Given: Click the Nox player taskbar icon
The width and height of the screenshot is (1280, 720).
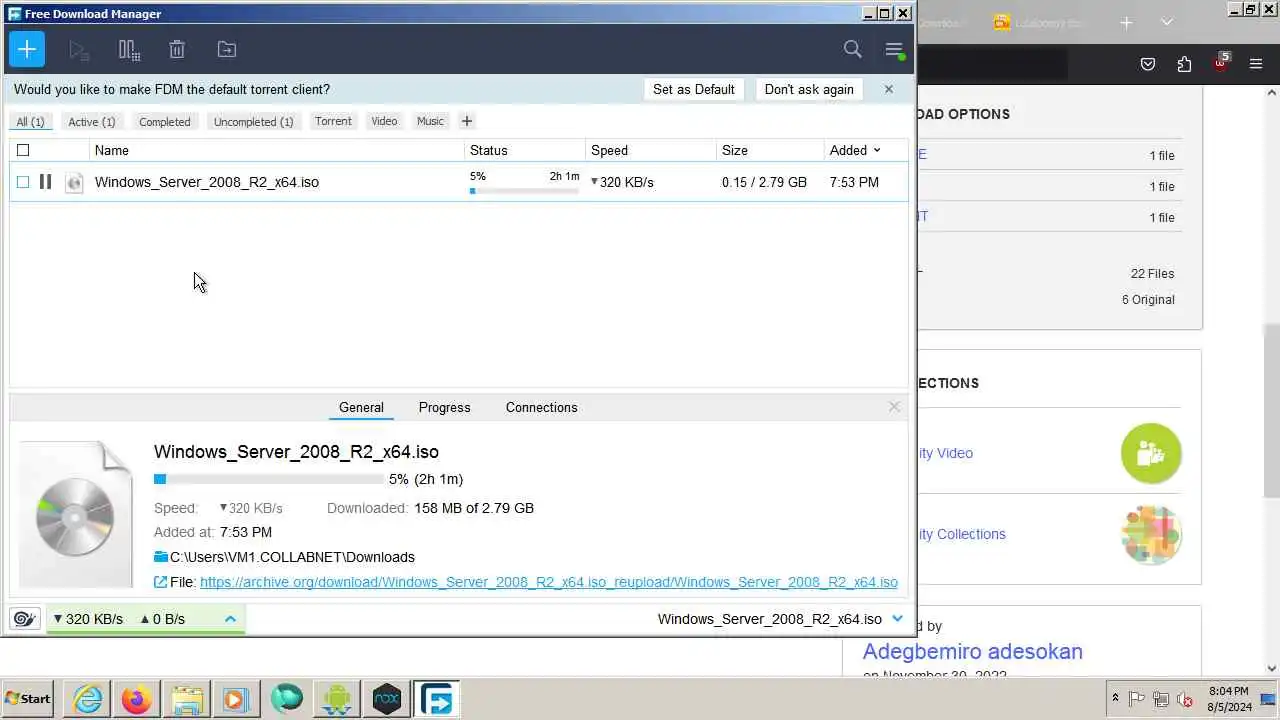Looking at the screenshot, I should click(x=387, y=699).
